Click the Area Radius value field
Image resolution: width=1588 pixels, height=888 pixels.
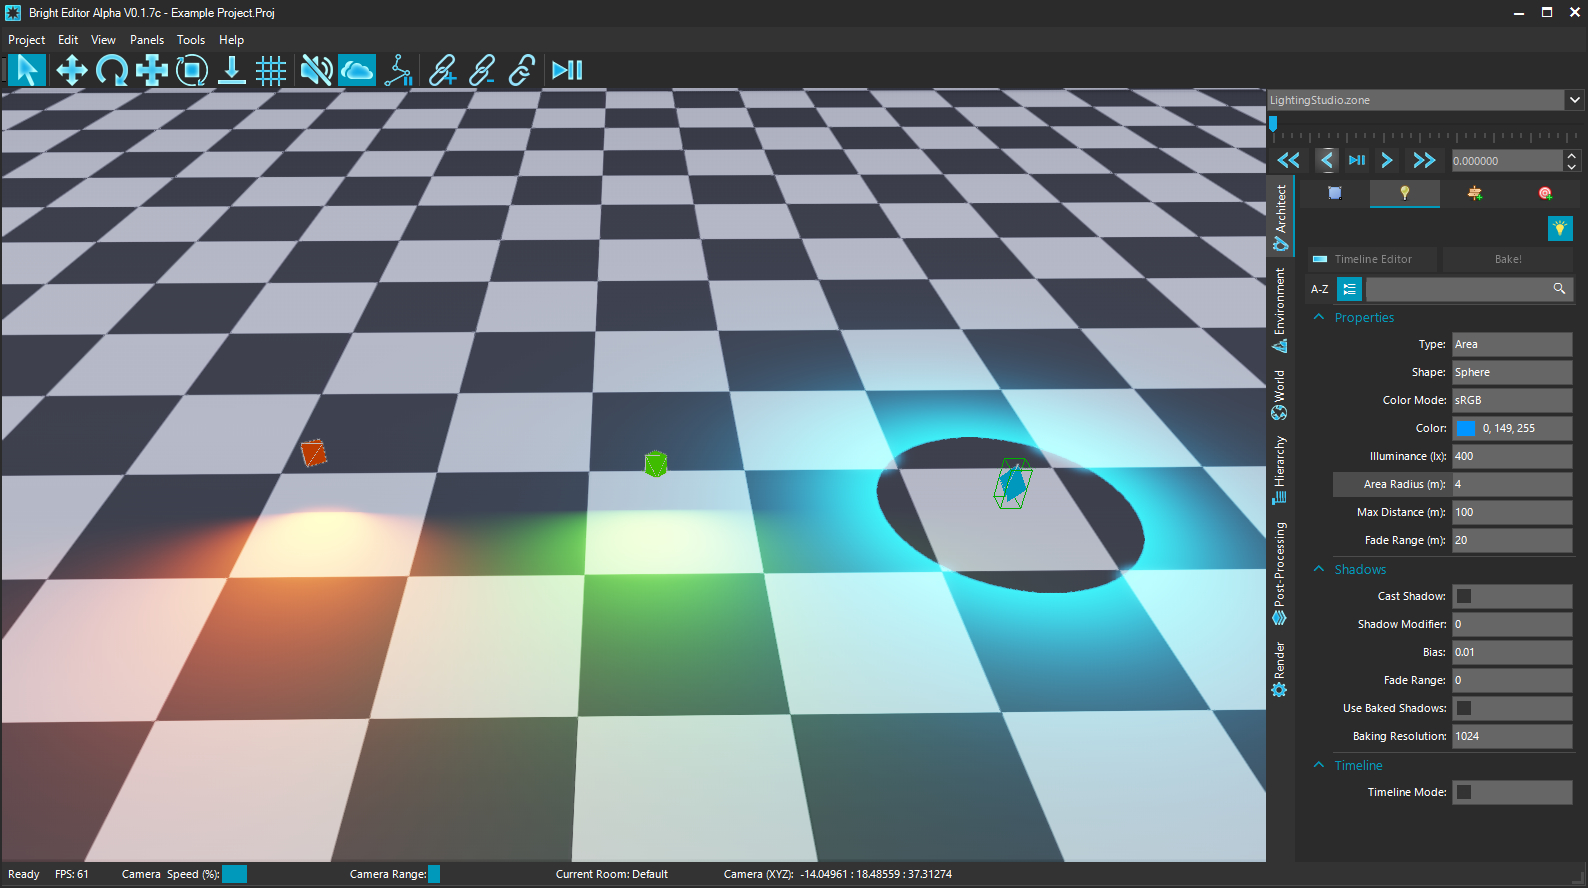click(x=1512, y=484)
